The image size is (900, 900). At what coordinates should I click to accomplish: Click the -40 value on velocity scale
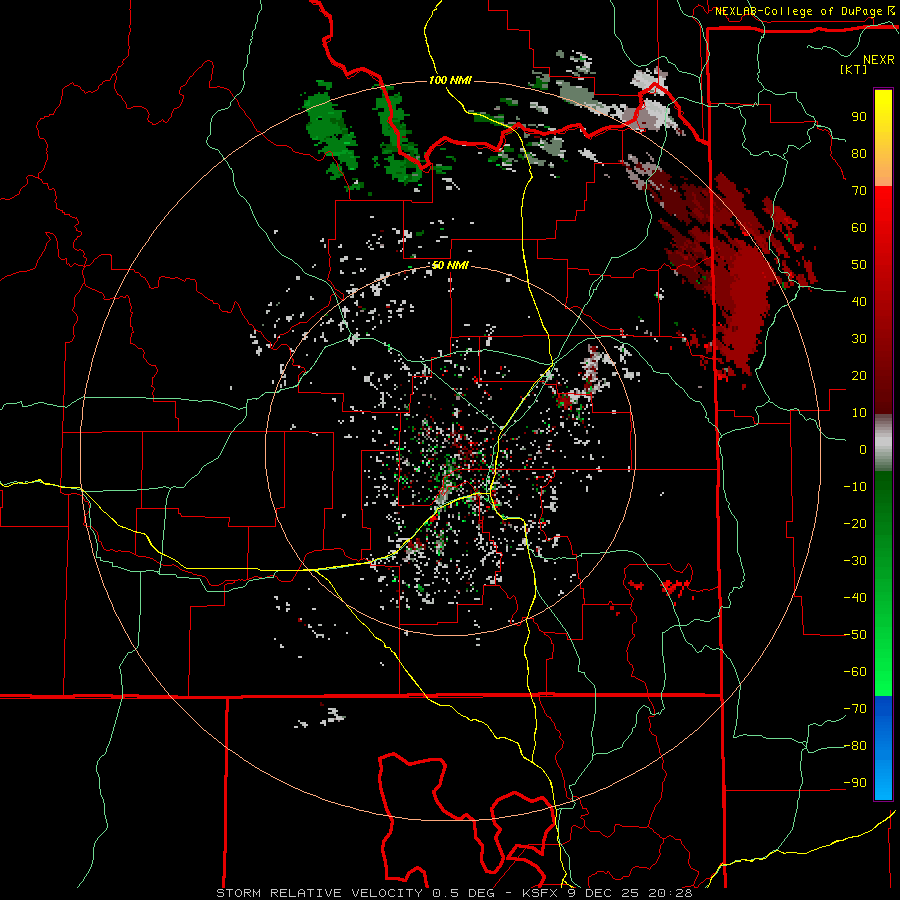[x=855, y=598]
